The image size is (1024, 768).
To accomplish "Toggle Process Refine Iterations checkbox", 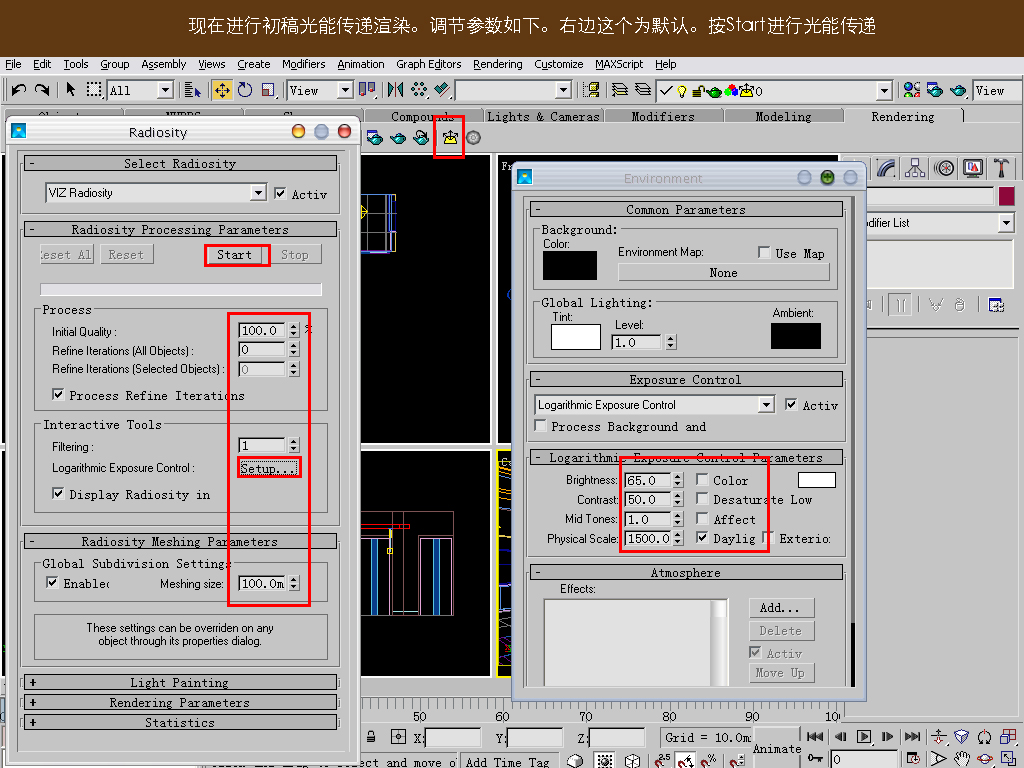I will [x=58, y=394].
